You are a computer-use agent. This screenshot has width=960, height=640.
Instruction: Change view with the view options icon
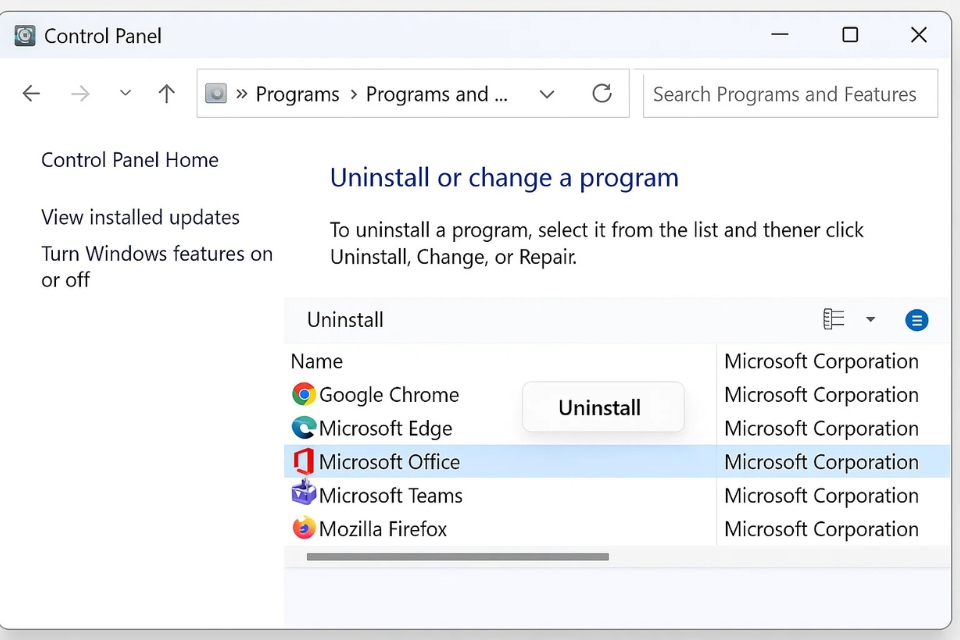coord(834,320)
